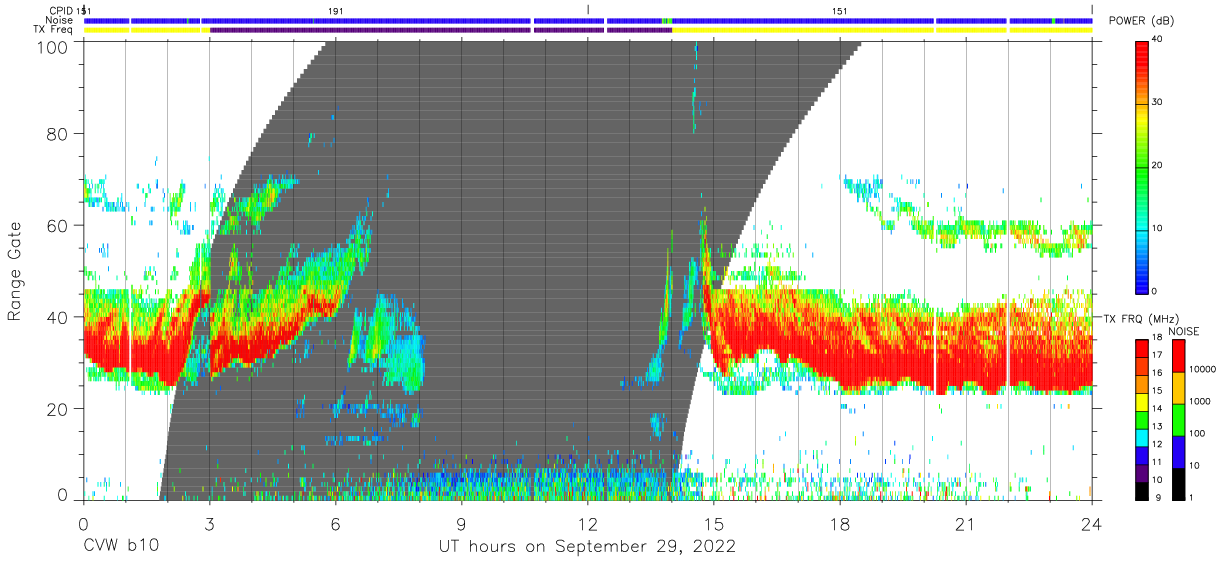Click the Range Gate y-axis title
1228x567 pixels.
(15, 272)
